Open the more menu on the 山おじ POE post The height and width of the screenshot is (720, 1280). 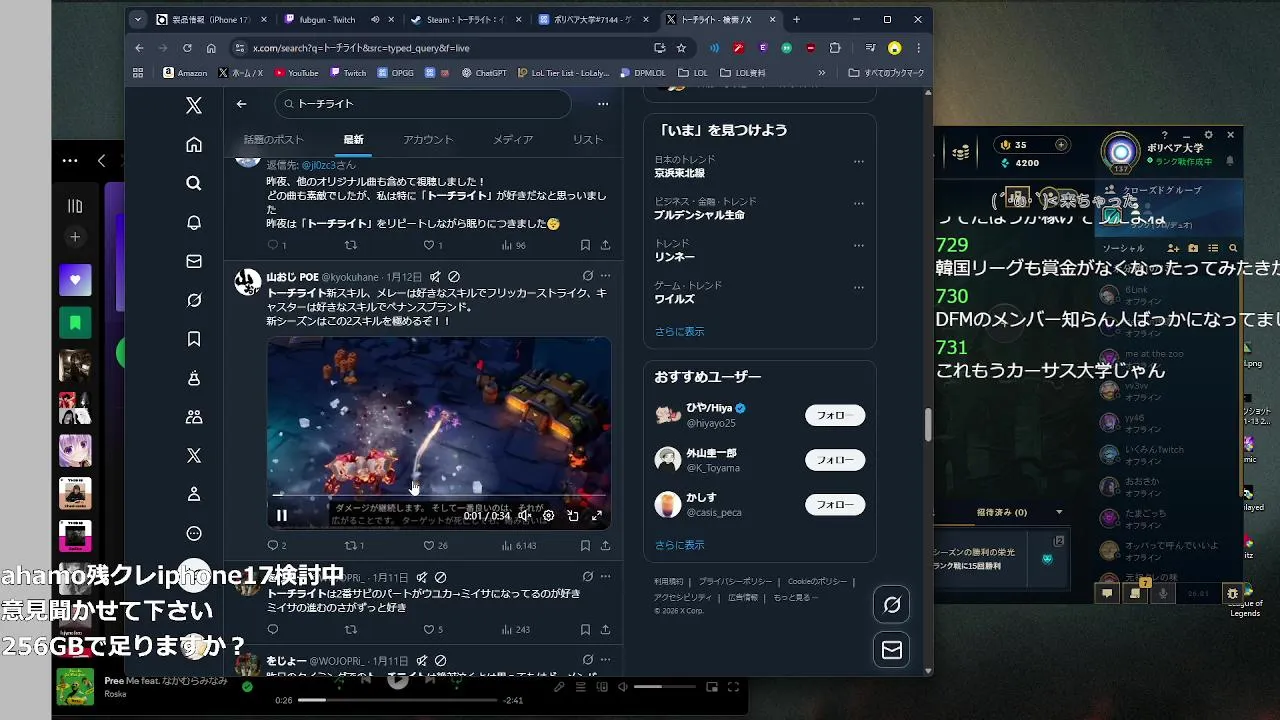(605, 276)
